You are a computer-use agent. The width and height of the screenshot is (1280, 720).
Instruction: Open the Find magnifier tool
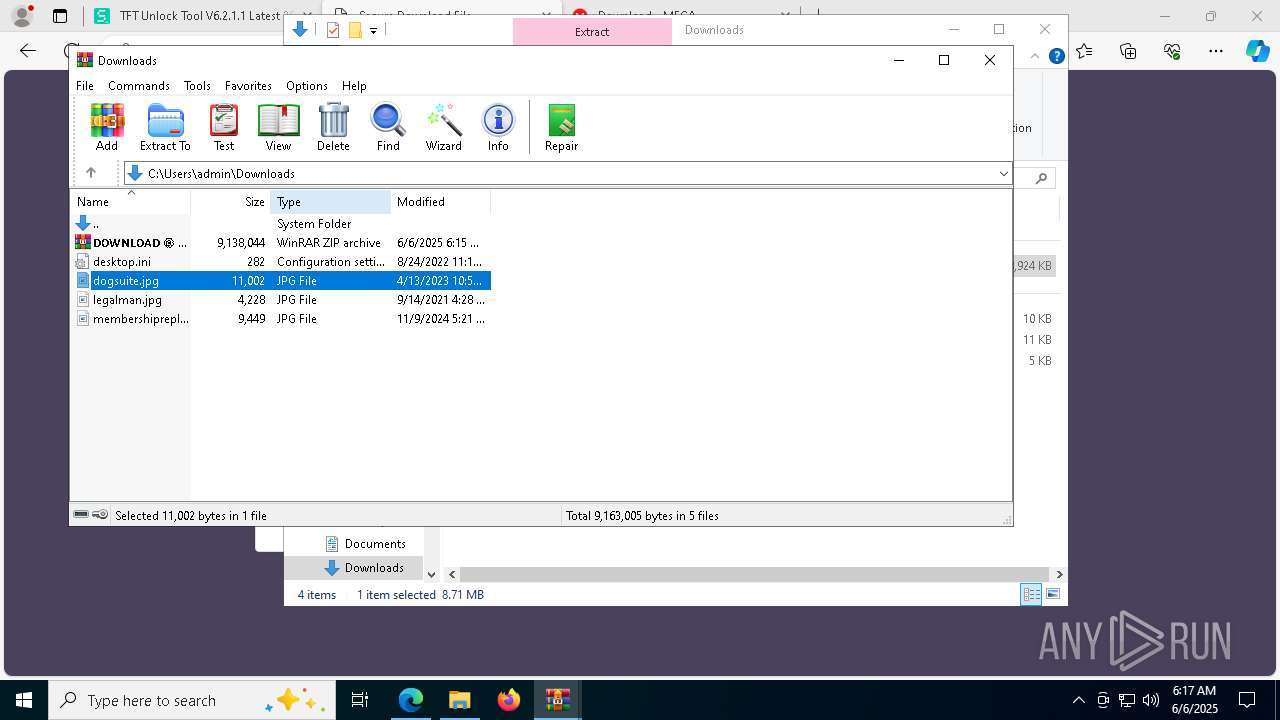click(x=388, y=127)
